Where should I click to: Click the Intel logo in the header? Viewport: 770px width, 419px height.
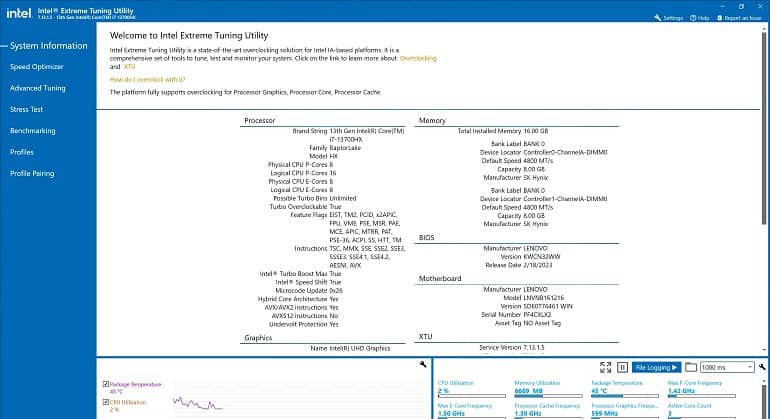pos(19,13)
